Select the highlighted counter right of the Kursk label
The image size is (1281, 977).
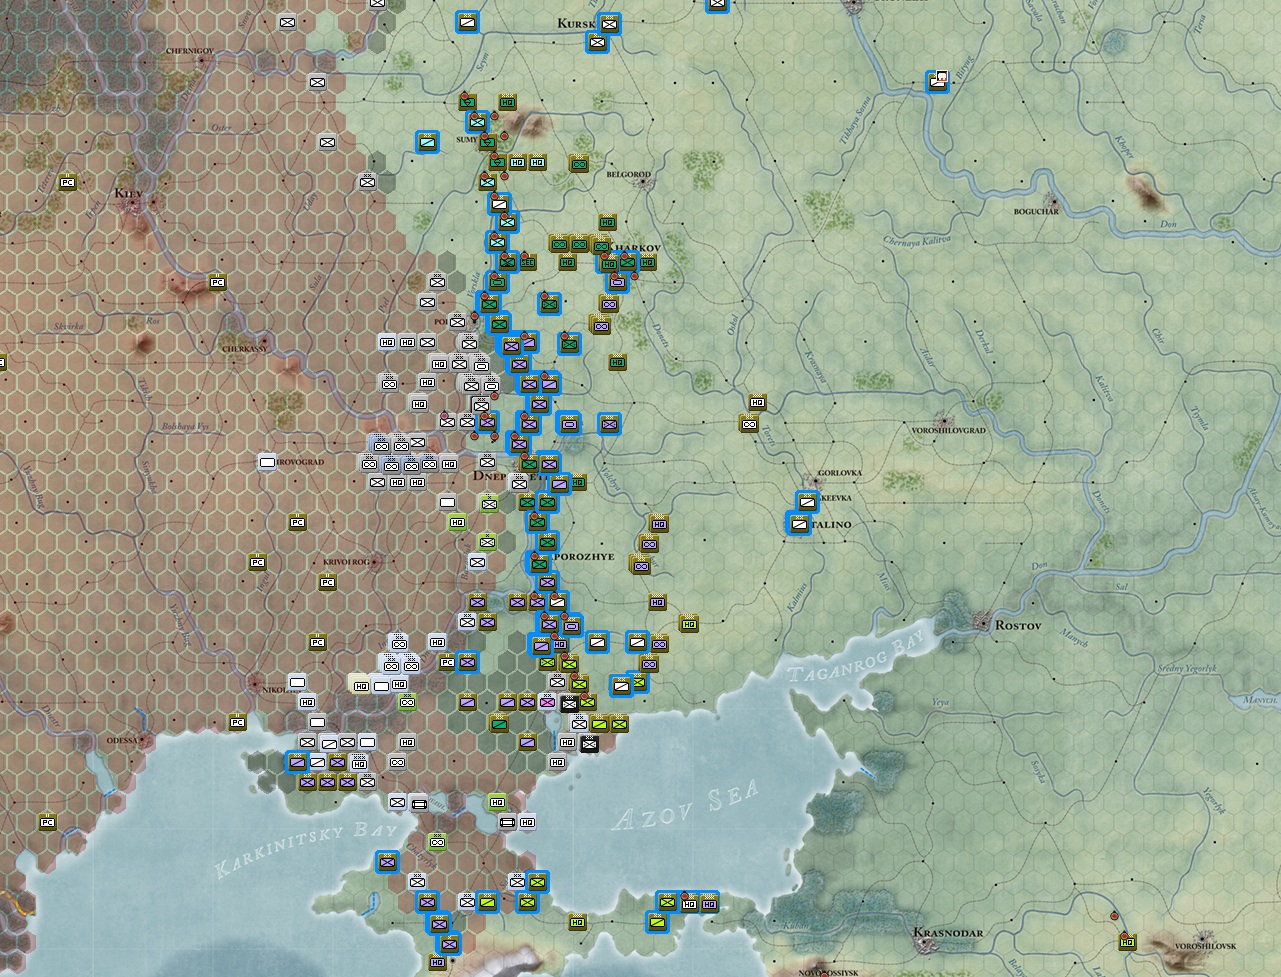(609, 23)
